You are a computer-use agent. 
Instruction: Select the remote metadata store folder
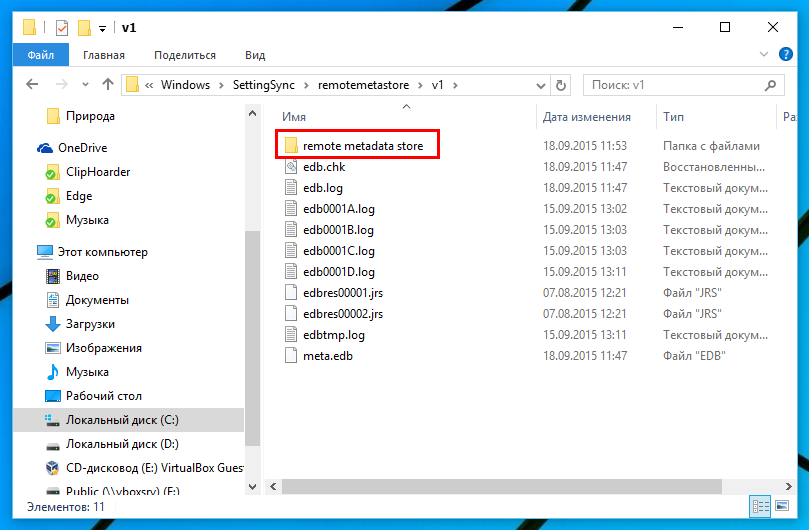pos(362,146)
